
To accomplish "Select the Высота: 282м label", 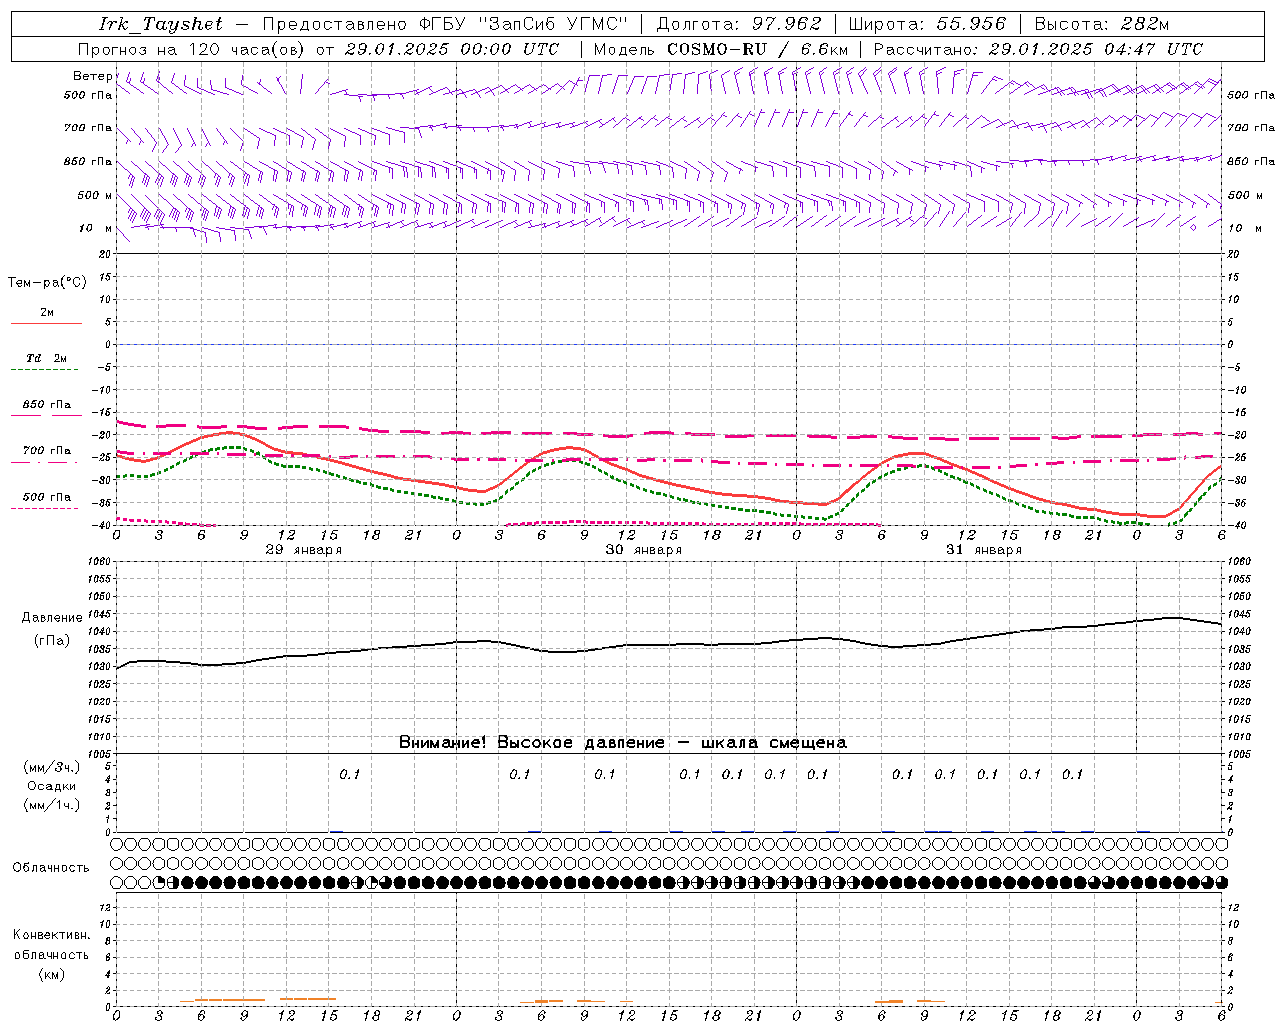I will [x=1102, y=24].
